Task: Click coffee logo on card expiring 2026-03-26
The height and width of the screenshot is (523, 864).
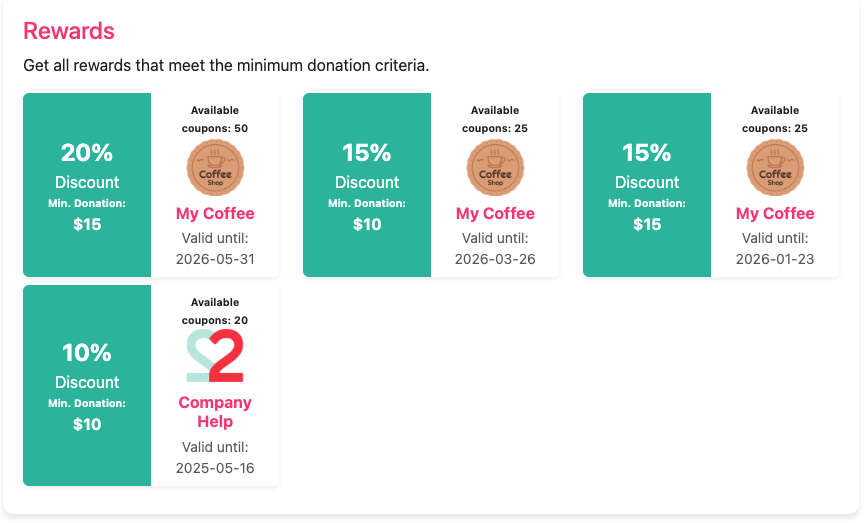Action: click(x=495, y=168)
